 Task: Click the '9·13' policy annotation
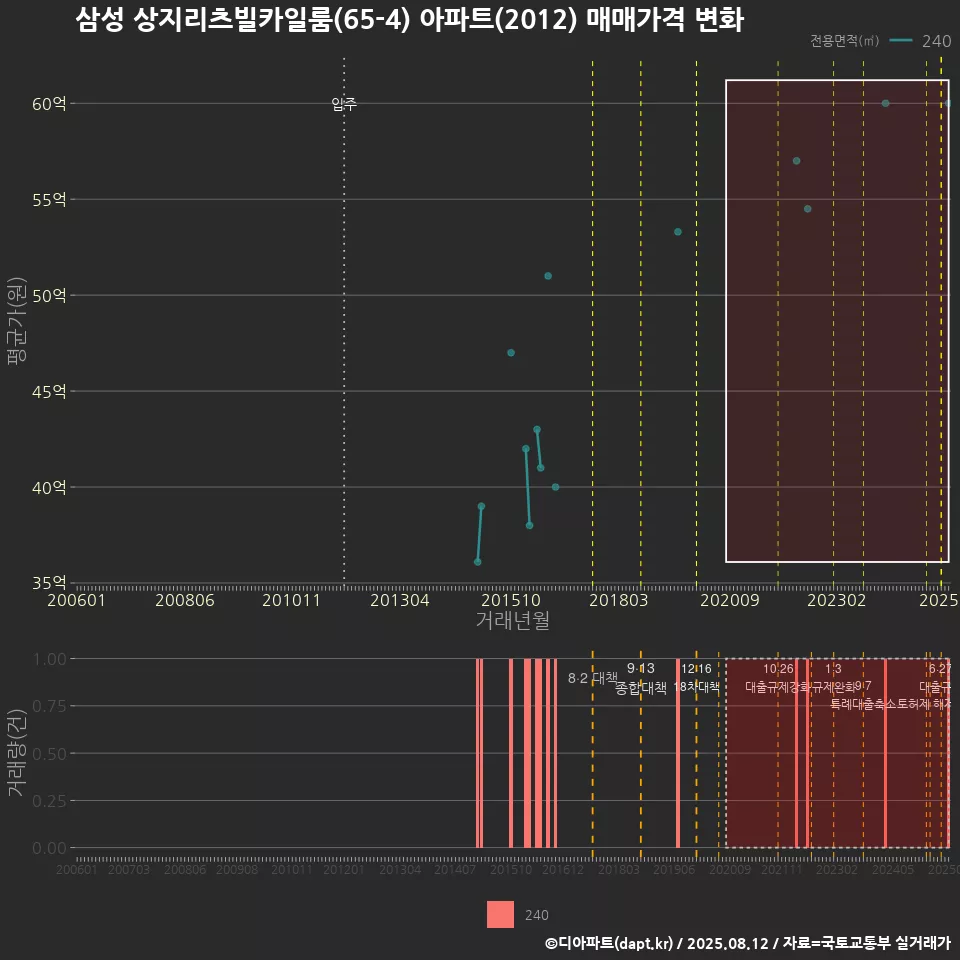pyautogui.click(x=640, y=669)
